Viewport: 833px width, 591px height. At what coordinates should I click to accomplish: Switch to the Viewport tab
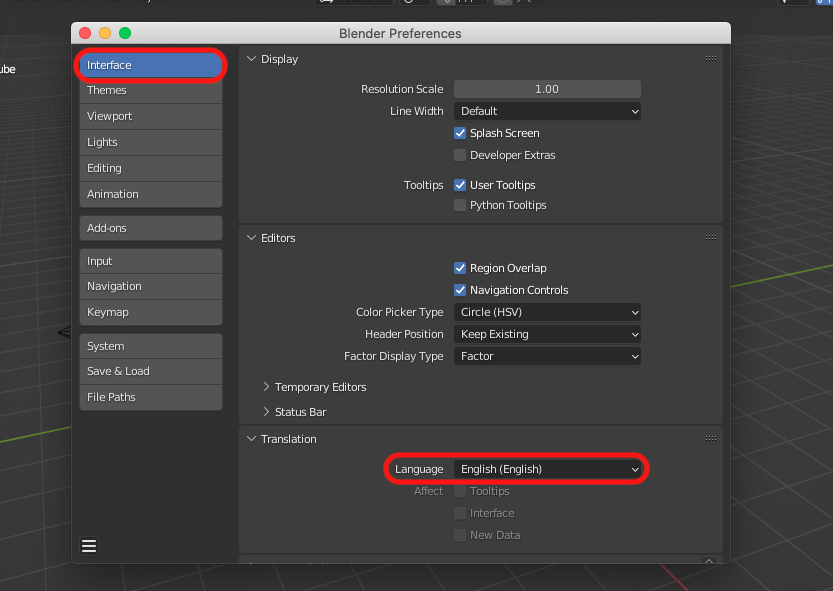point(151,116)
